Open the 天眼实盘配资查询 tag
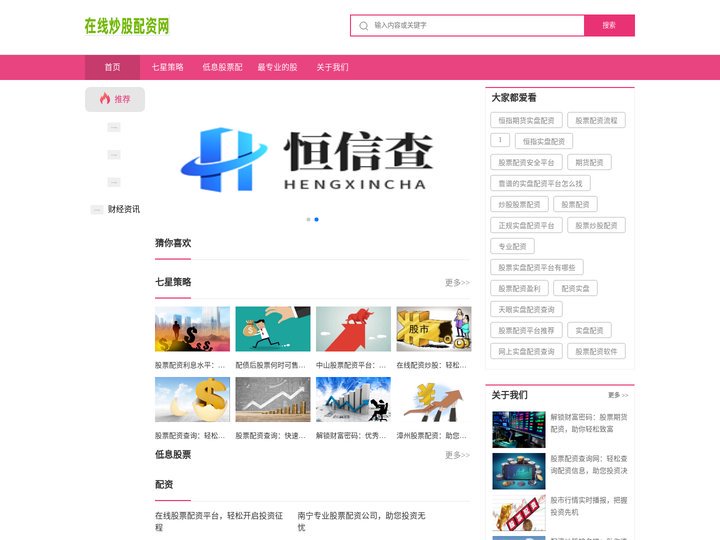This screenshot has width=720, height=540. click(x=526, y=309)
